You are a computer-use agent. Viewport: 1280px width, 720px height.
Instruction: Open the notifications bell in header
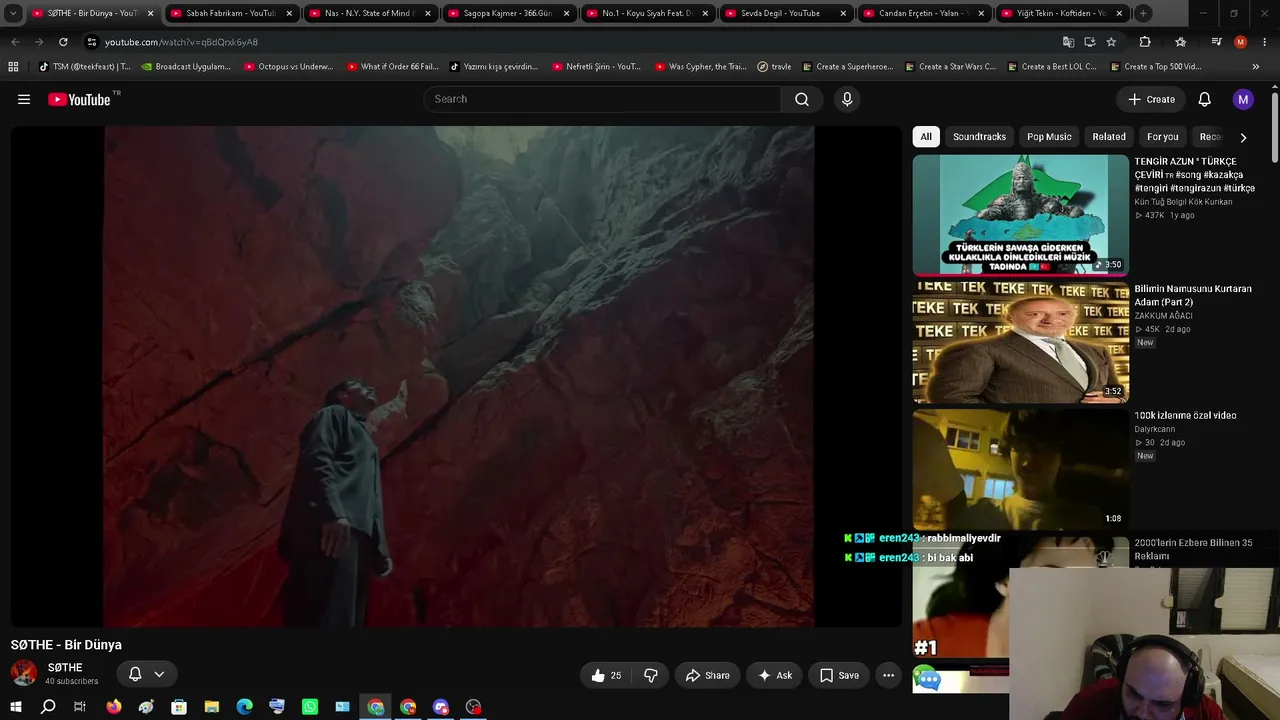click(x=1204, y=99)
